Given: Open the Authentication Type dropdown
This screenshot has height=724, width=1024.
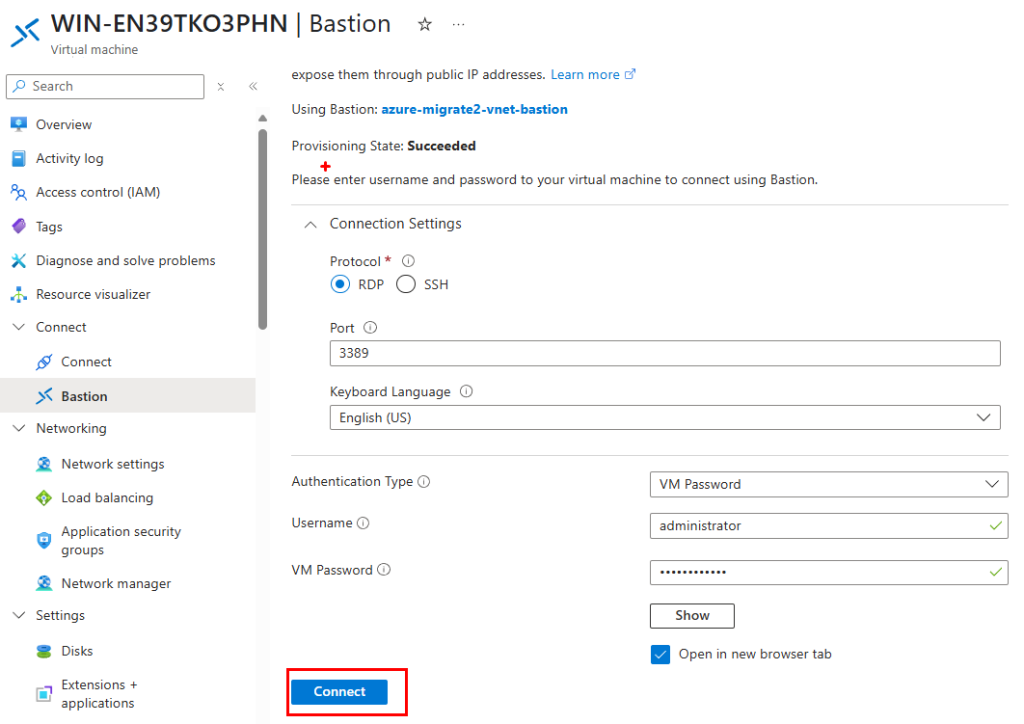Looking at the screenshot, I should [x=829, y=484].
